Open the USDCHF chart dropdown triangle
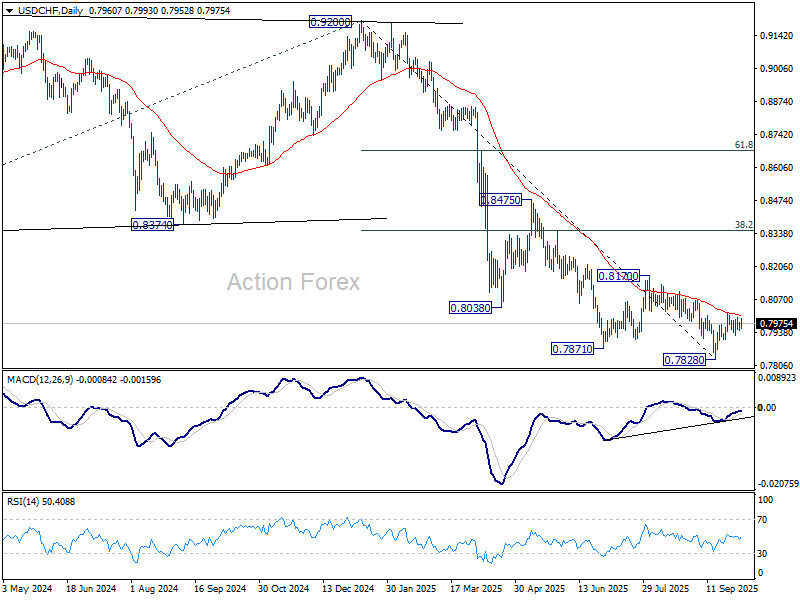The width and height of the screenshot is (800, 600). [9, 11]
